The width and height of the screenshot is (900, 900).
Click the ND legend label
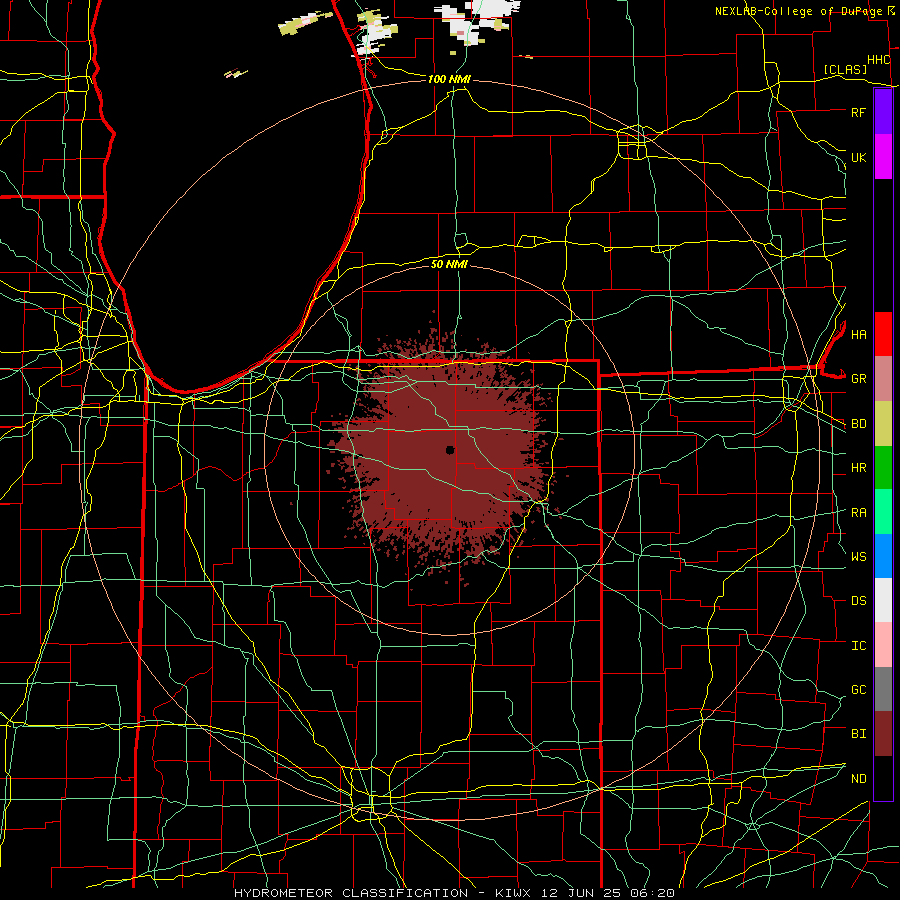[858, 779]
